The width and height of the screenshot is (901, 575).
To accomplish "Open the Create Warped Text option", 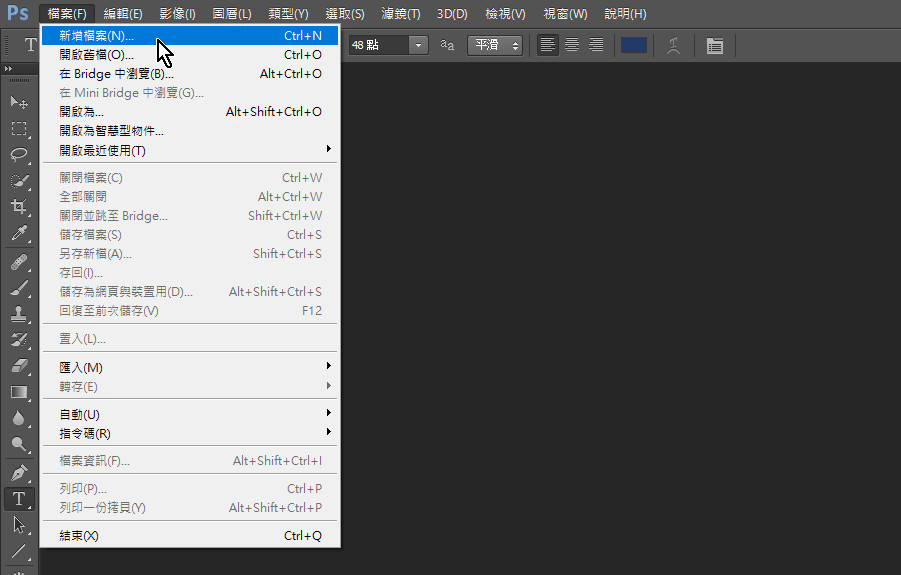I will point(673,45).
